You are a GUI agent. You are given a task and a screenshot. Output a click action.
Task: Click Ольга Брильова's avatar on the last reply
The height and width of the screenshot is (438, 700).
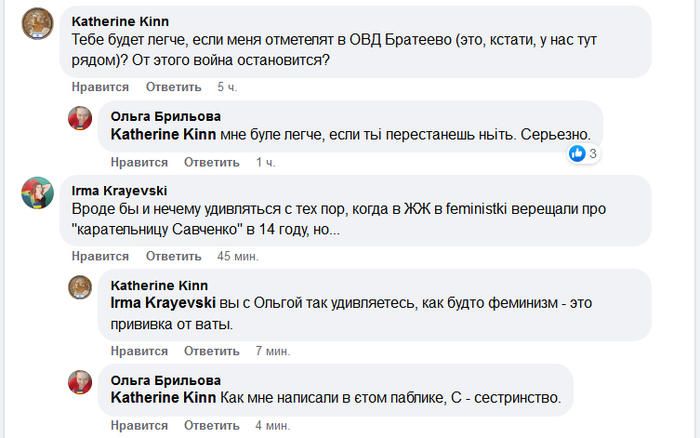[x=80, y=381]
